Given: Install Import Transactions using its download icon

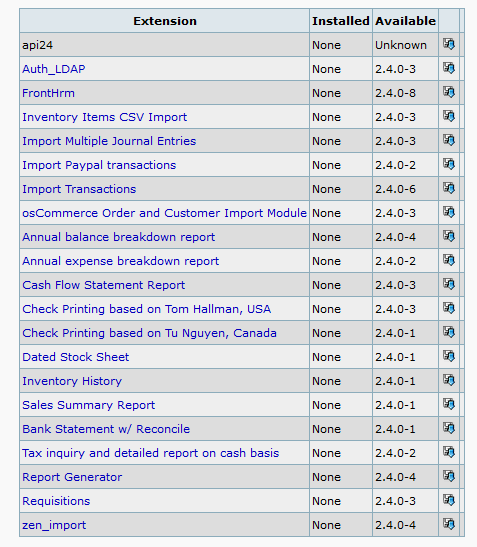Looking at the screenshot, I should 449,188.
